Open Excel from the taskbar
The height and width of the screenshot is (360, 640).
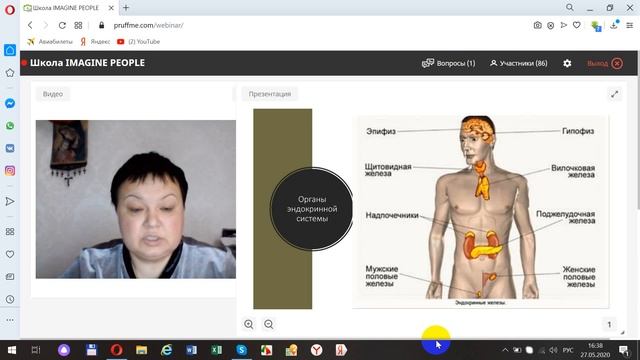click(x=216, y=350)
